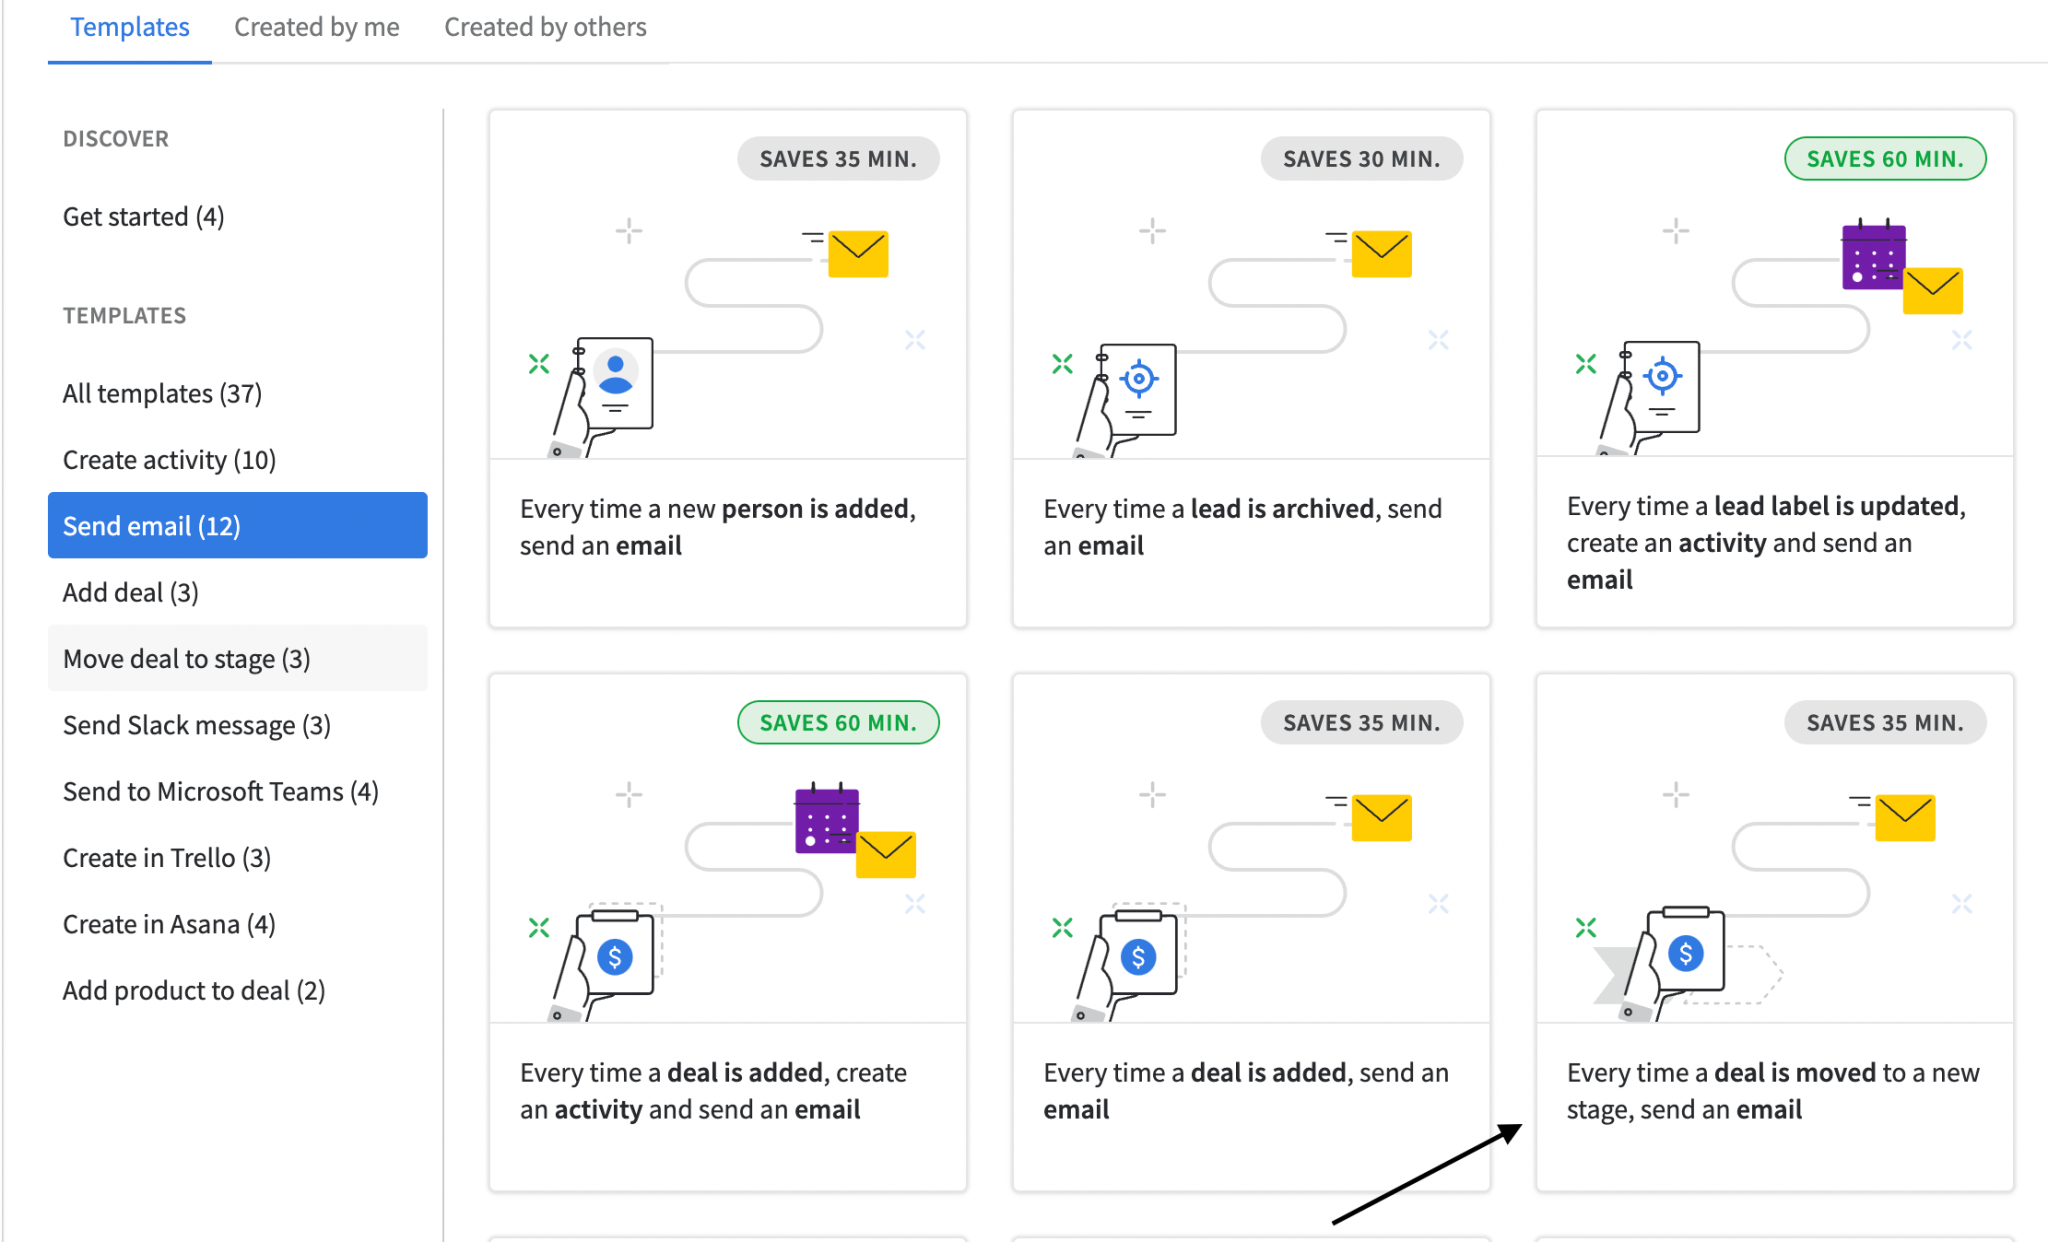2048x1242 pixels.
Task: Select the All templates category
Action: [x=163, y=393]
